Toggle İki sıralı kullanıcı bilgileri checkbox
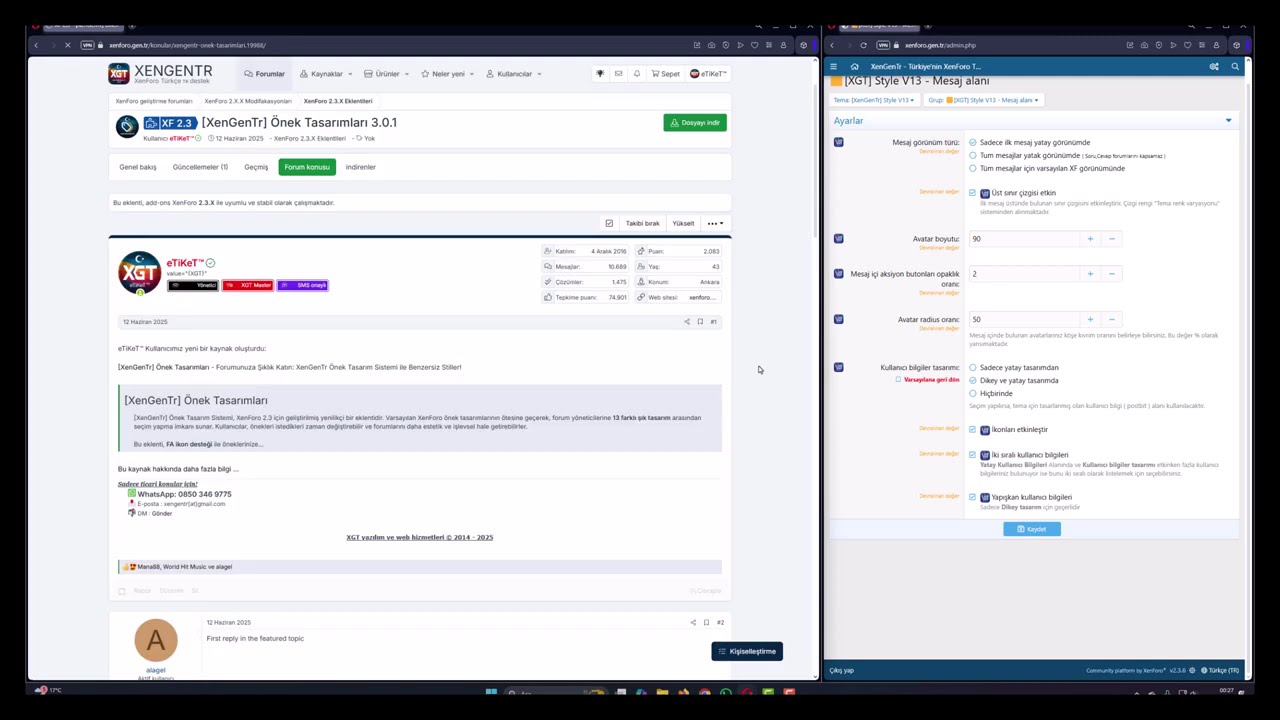1280x720 pixels. click(972, 455)
